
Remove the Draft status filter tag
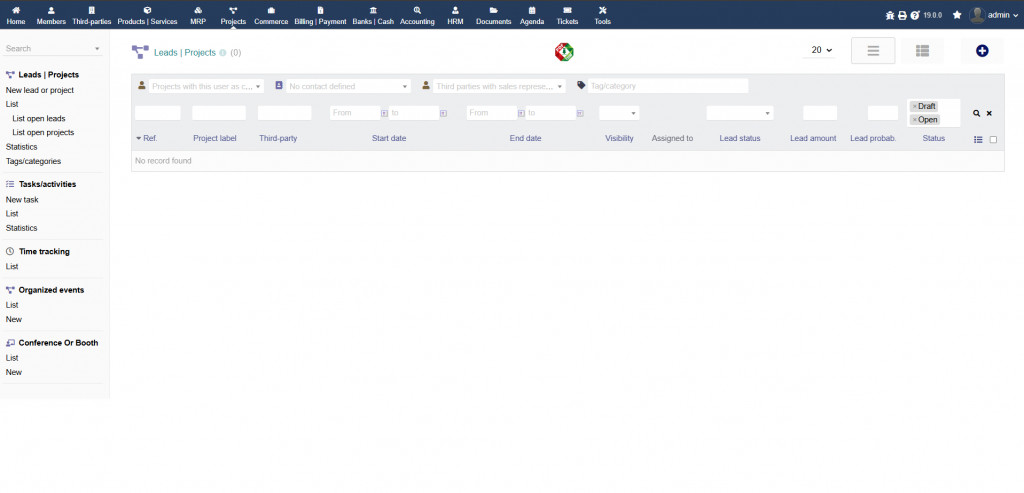914,106
